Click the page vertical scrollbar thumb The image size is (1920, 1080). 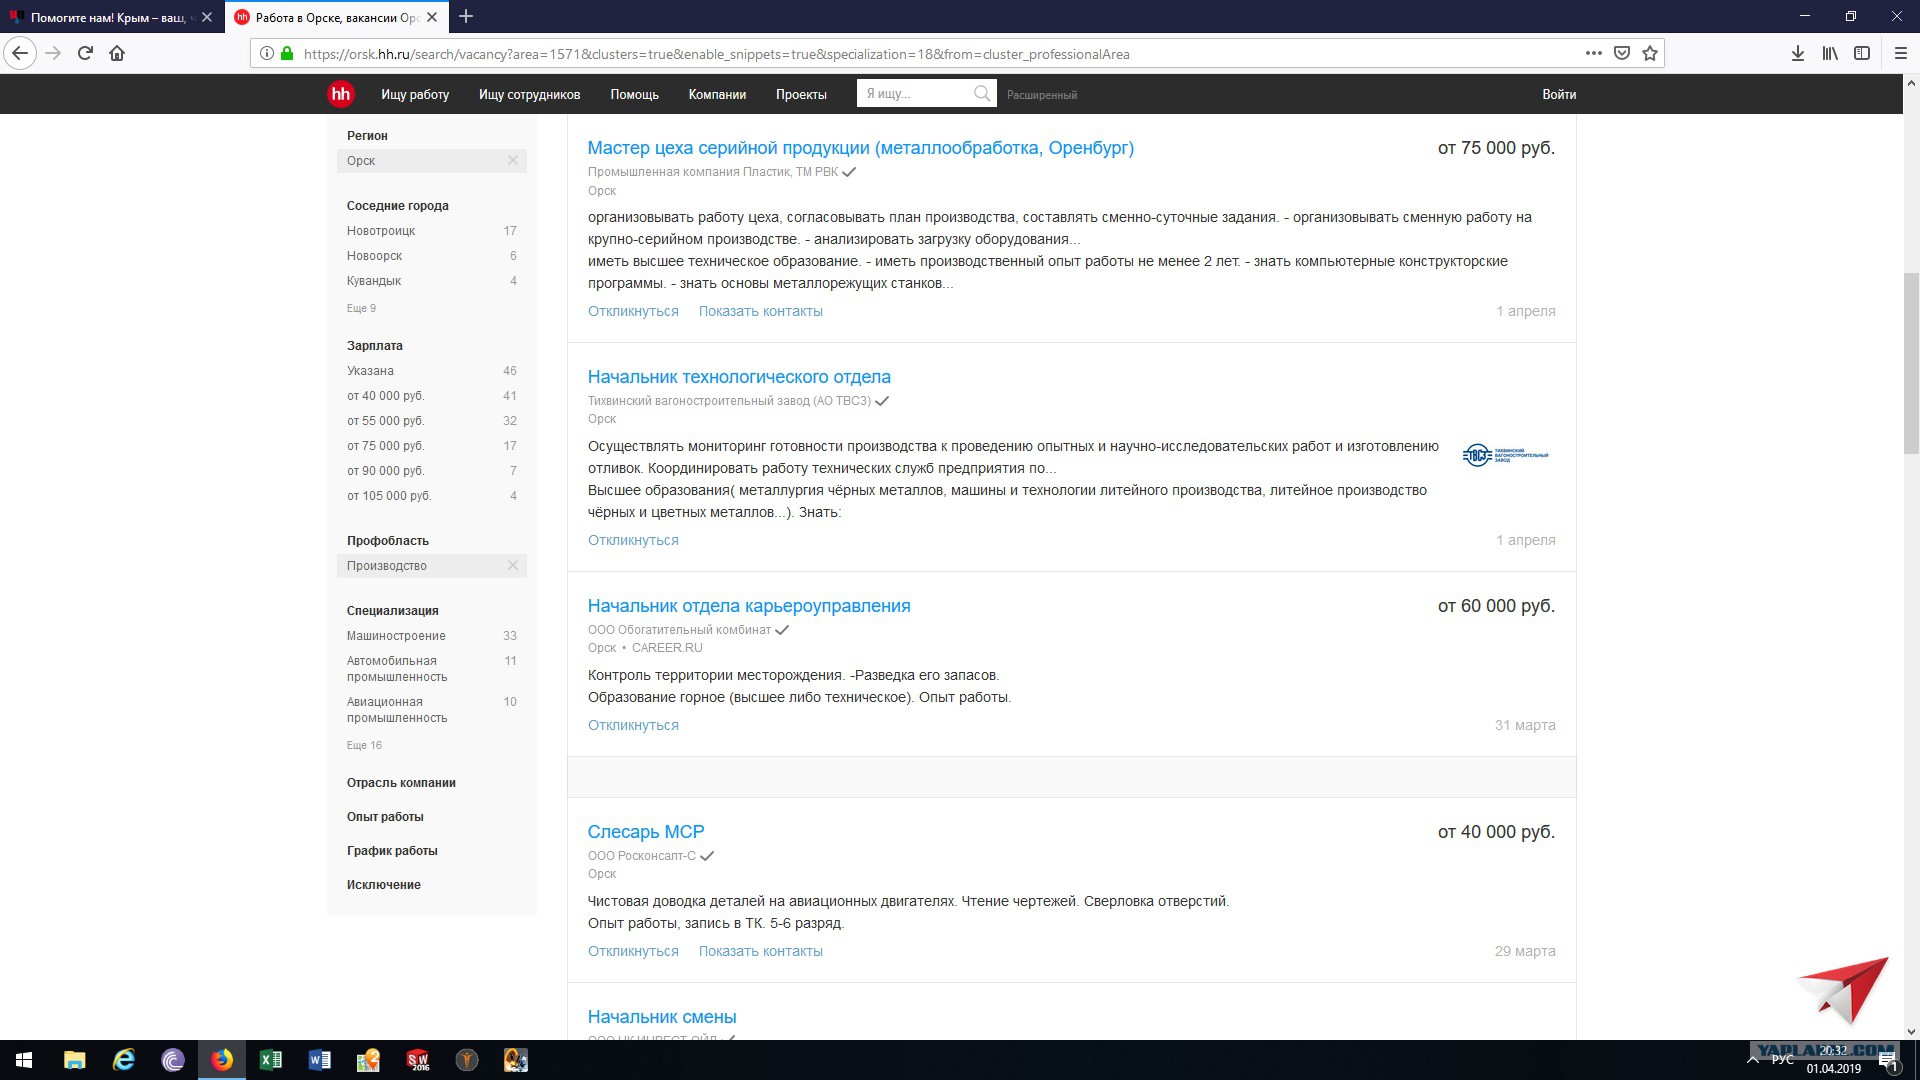tap(1911, 362)
